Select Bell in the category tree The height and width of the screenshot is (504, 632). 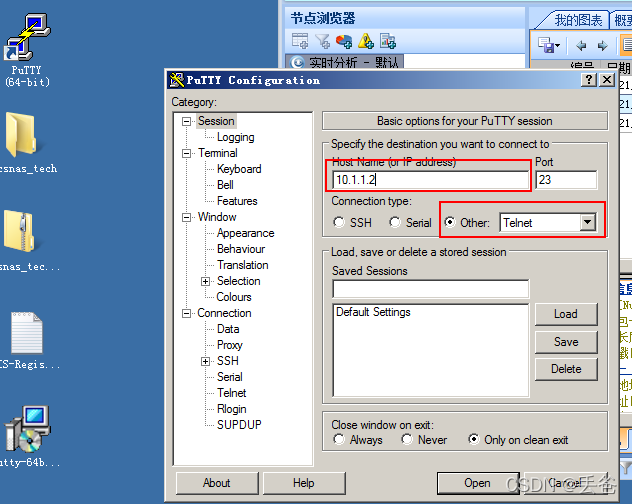pyautogui.click(x=225, y=185)
